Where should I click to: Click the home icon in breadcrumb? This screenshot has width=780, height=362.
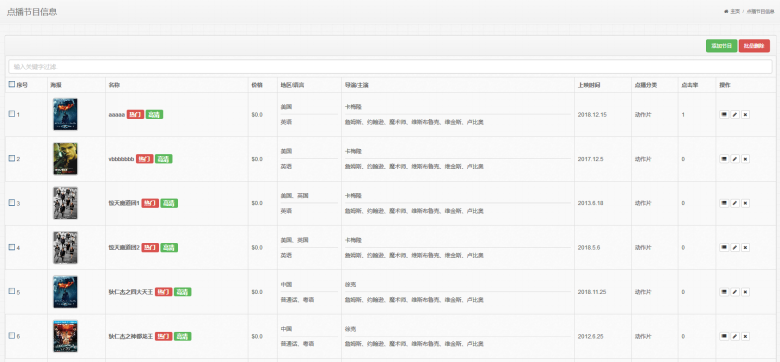click(726, 11)
